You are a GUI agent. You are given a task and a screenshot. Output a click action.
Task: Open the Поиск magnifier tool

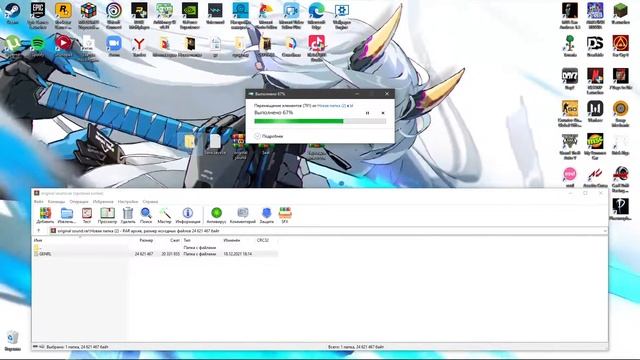tap(146, 215)
